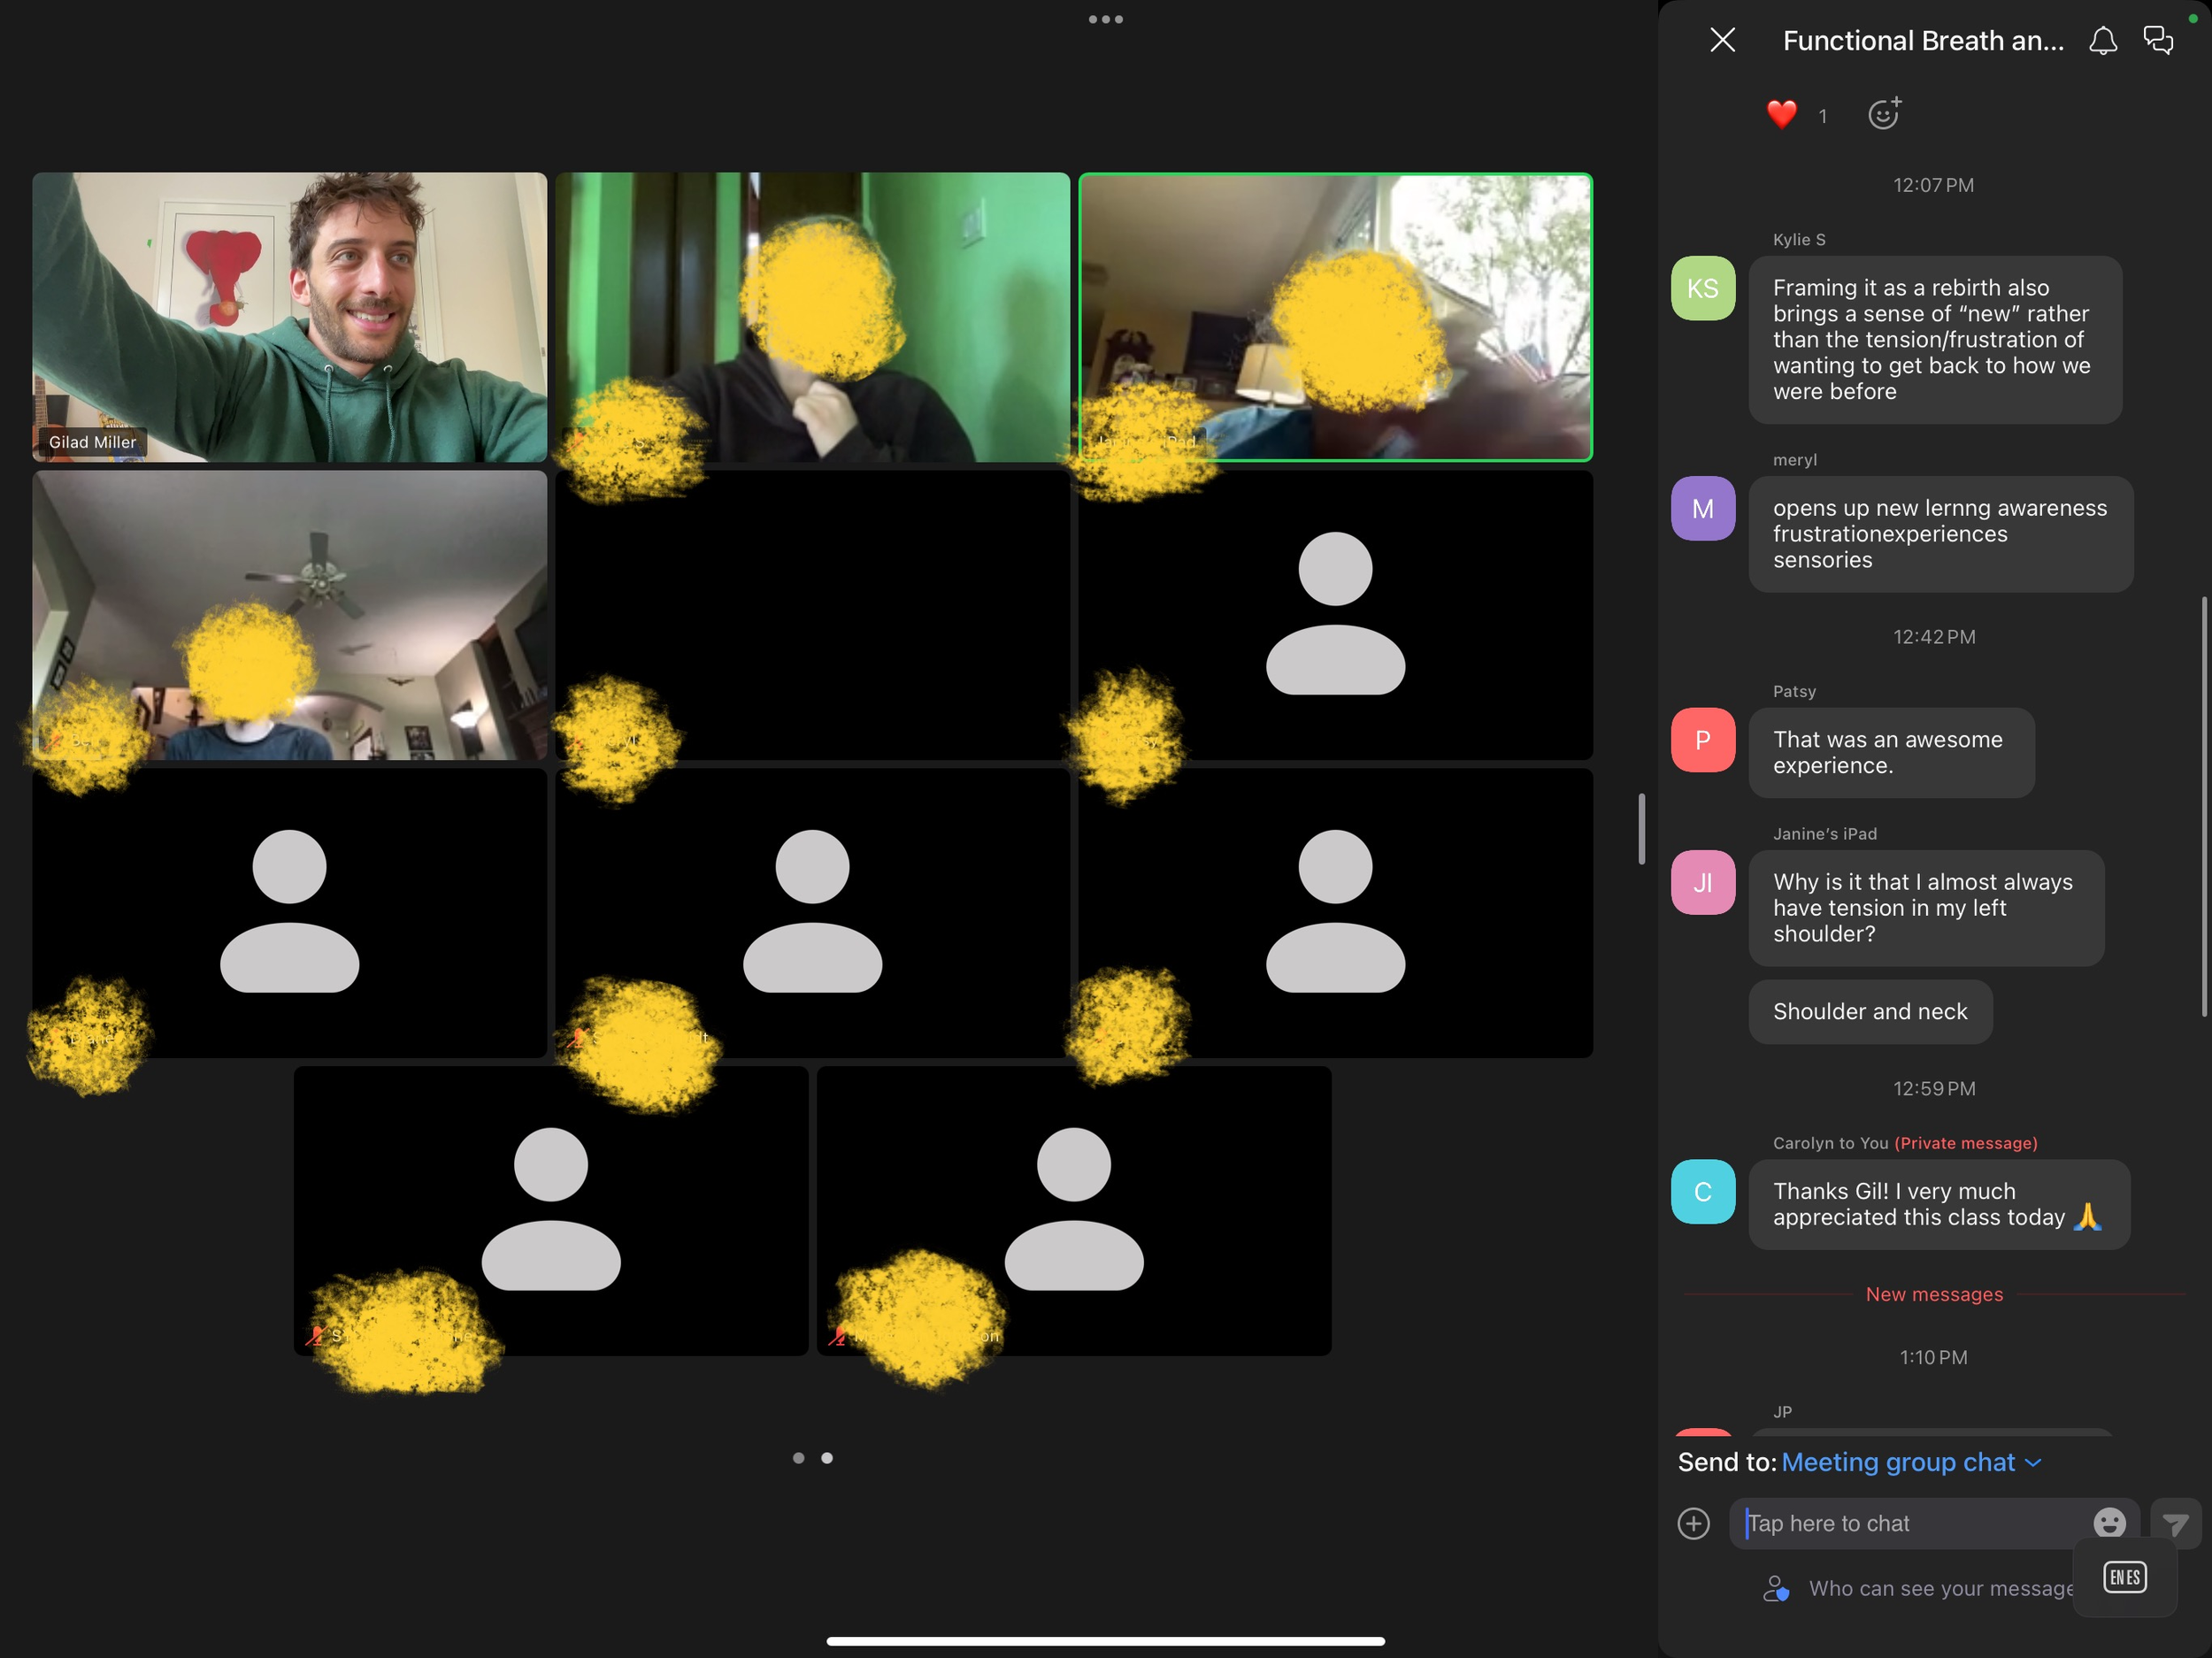Add a new emoji reaction

pyautogui.click(x=1884, y=114)
